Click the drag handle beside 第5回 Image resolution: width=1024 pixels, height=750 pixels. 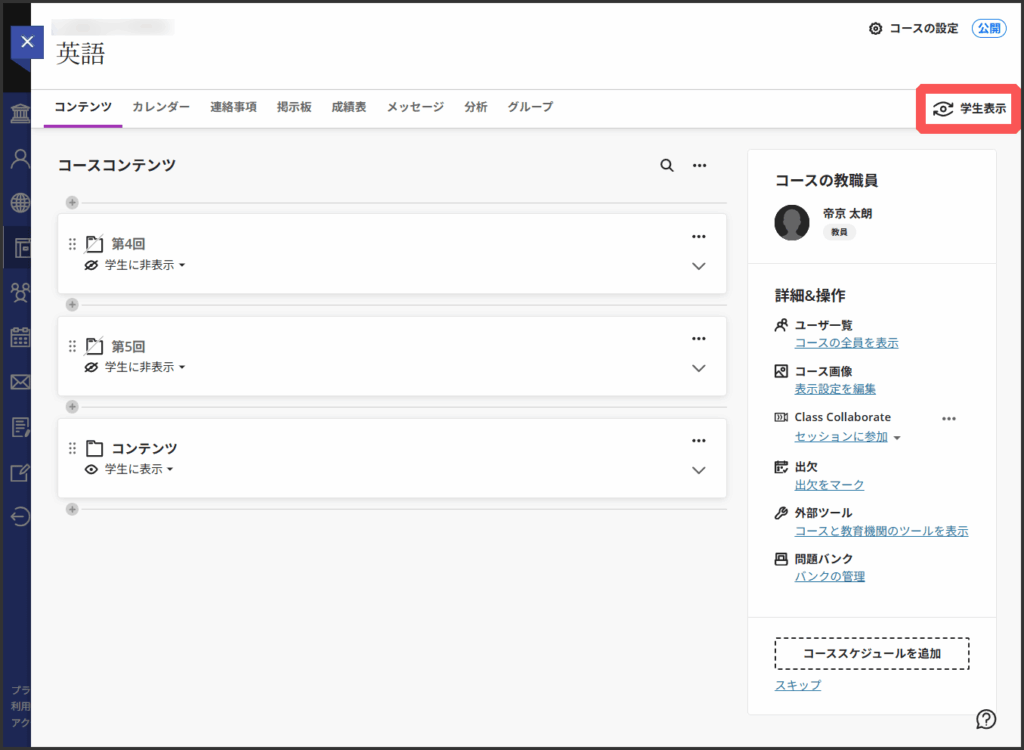pos(72,346)
